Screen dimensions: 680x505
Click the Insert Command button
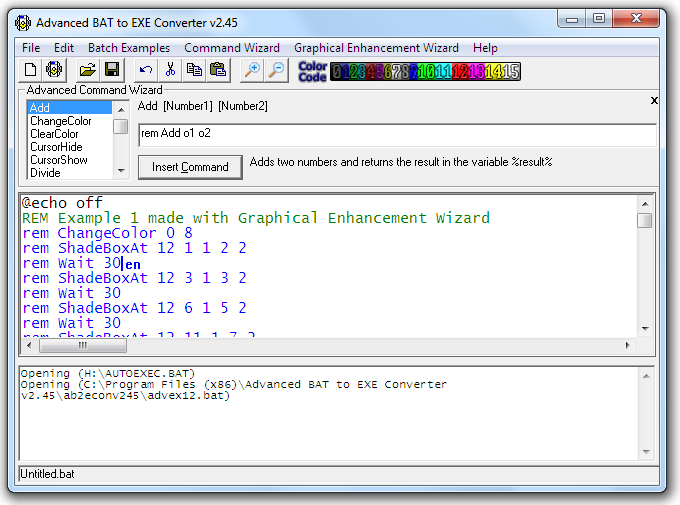point(190,167)
